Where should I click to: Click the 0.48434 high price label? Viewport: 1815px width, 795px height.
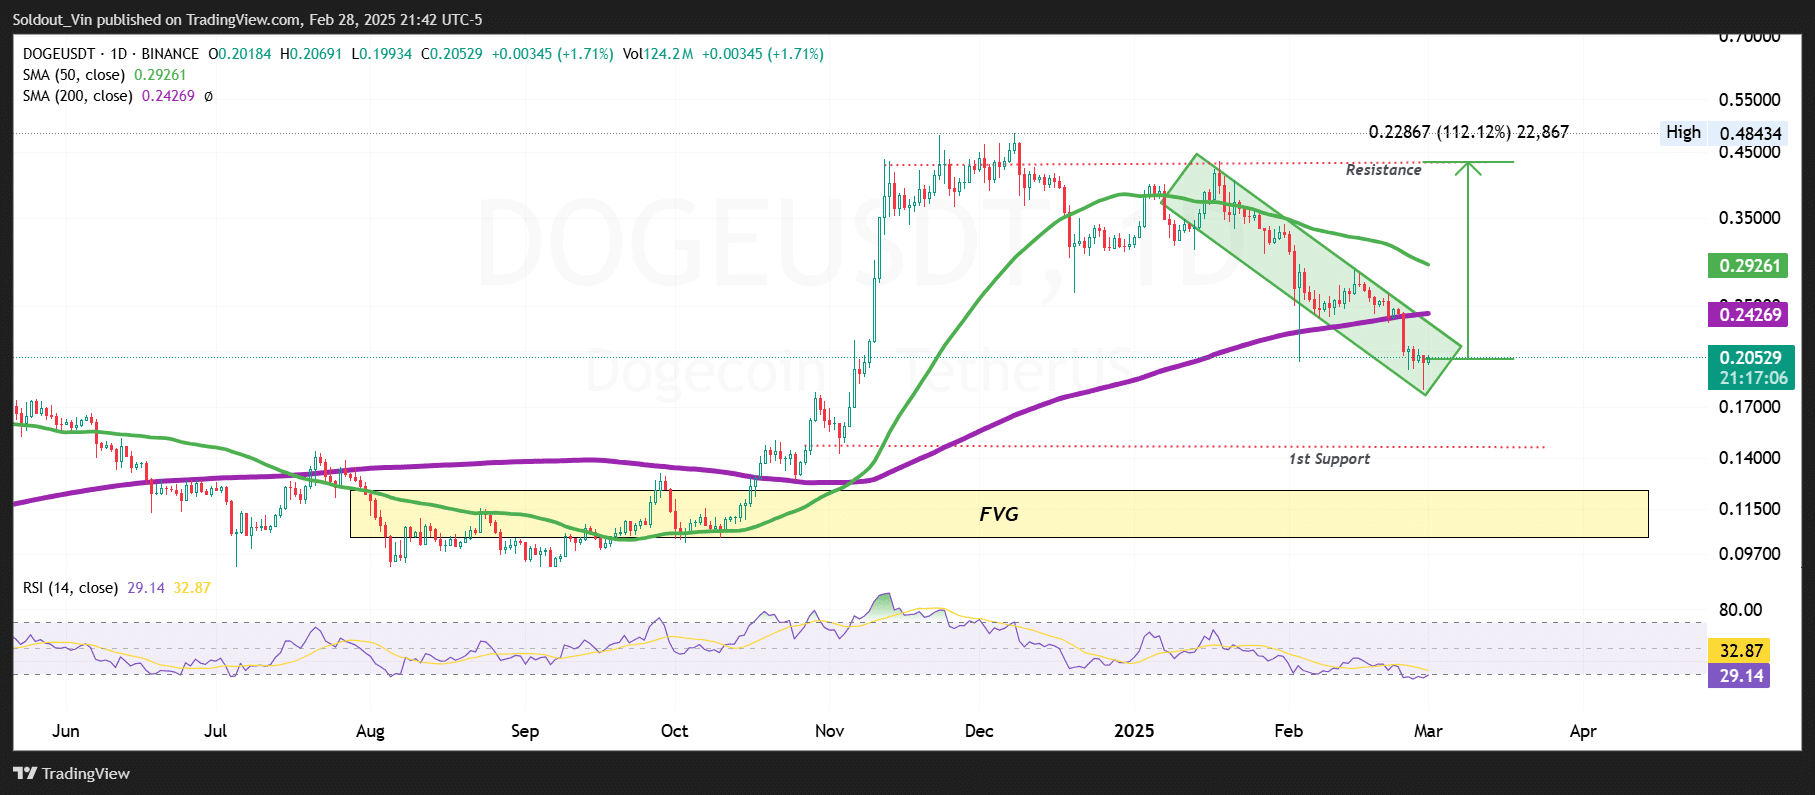pyautogui.click(x=1750, y=133)
